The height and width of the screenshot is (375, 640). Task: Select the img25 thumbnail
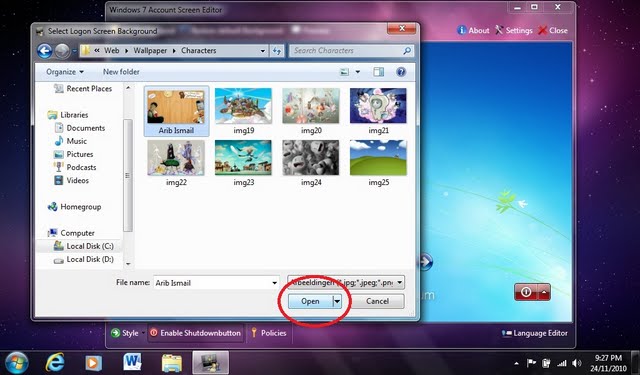tap(378, 163)
